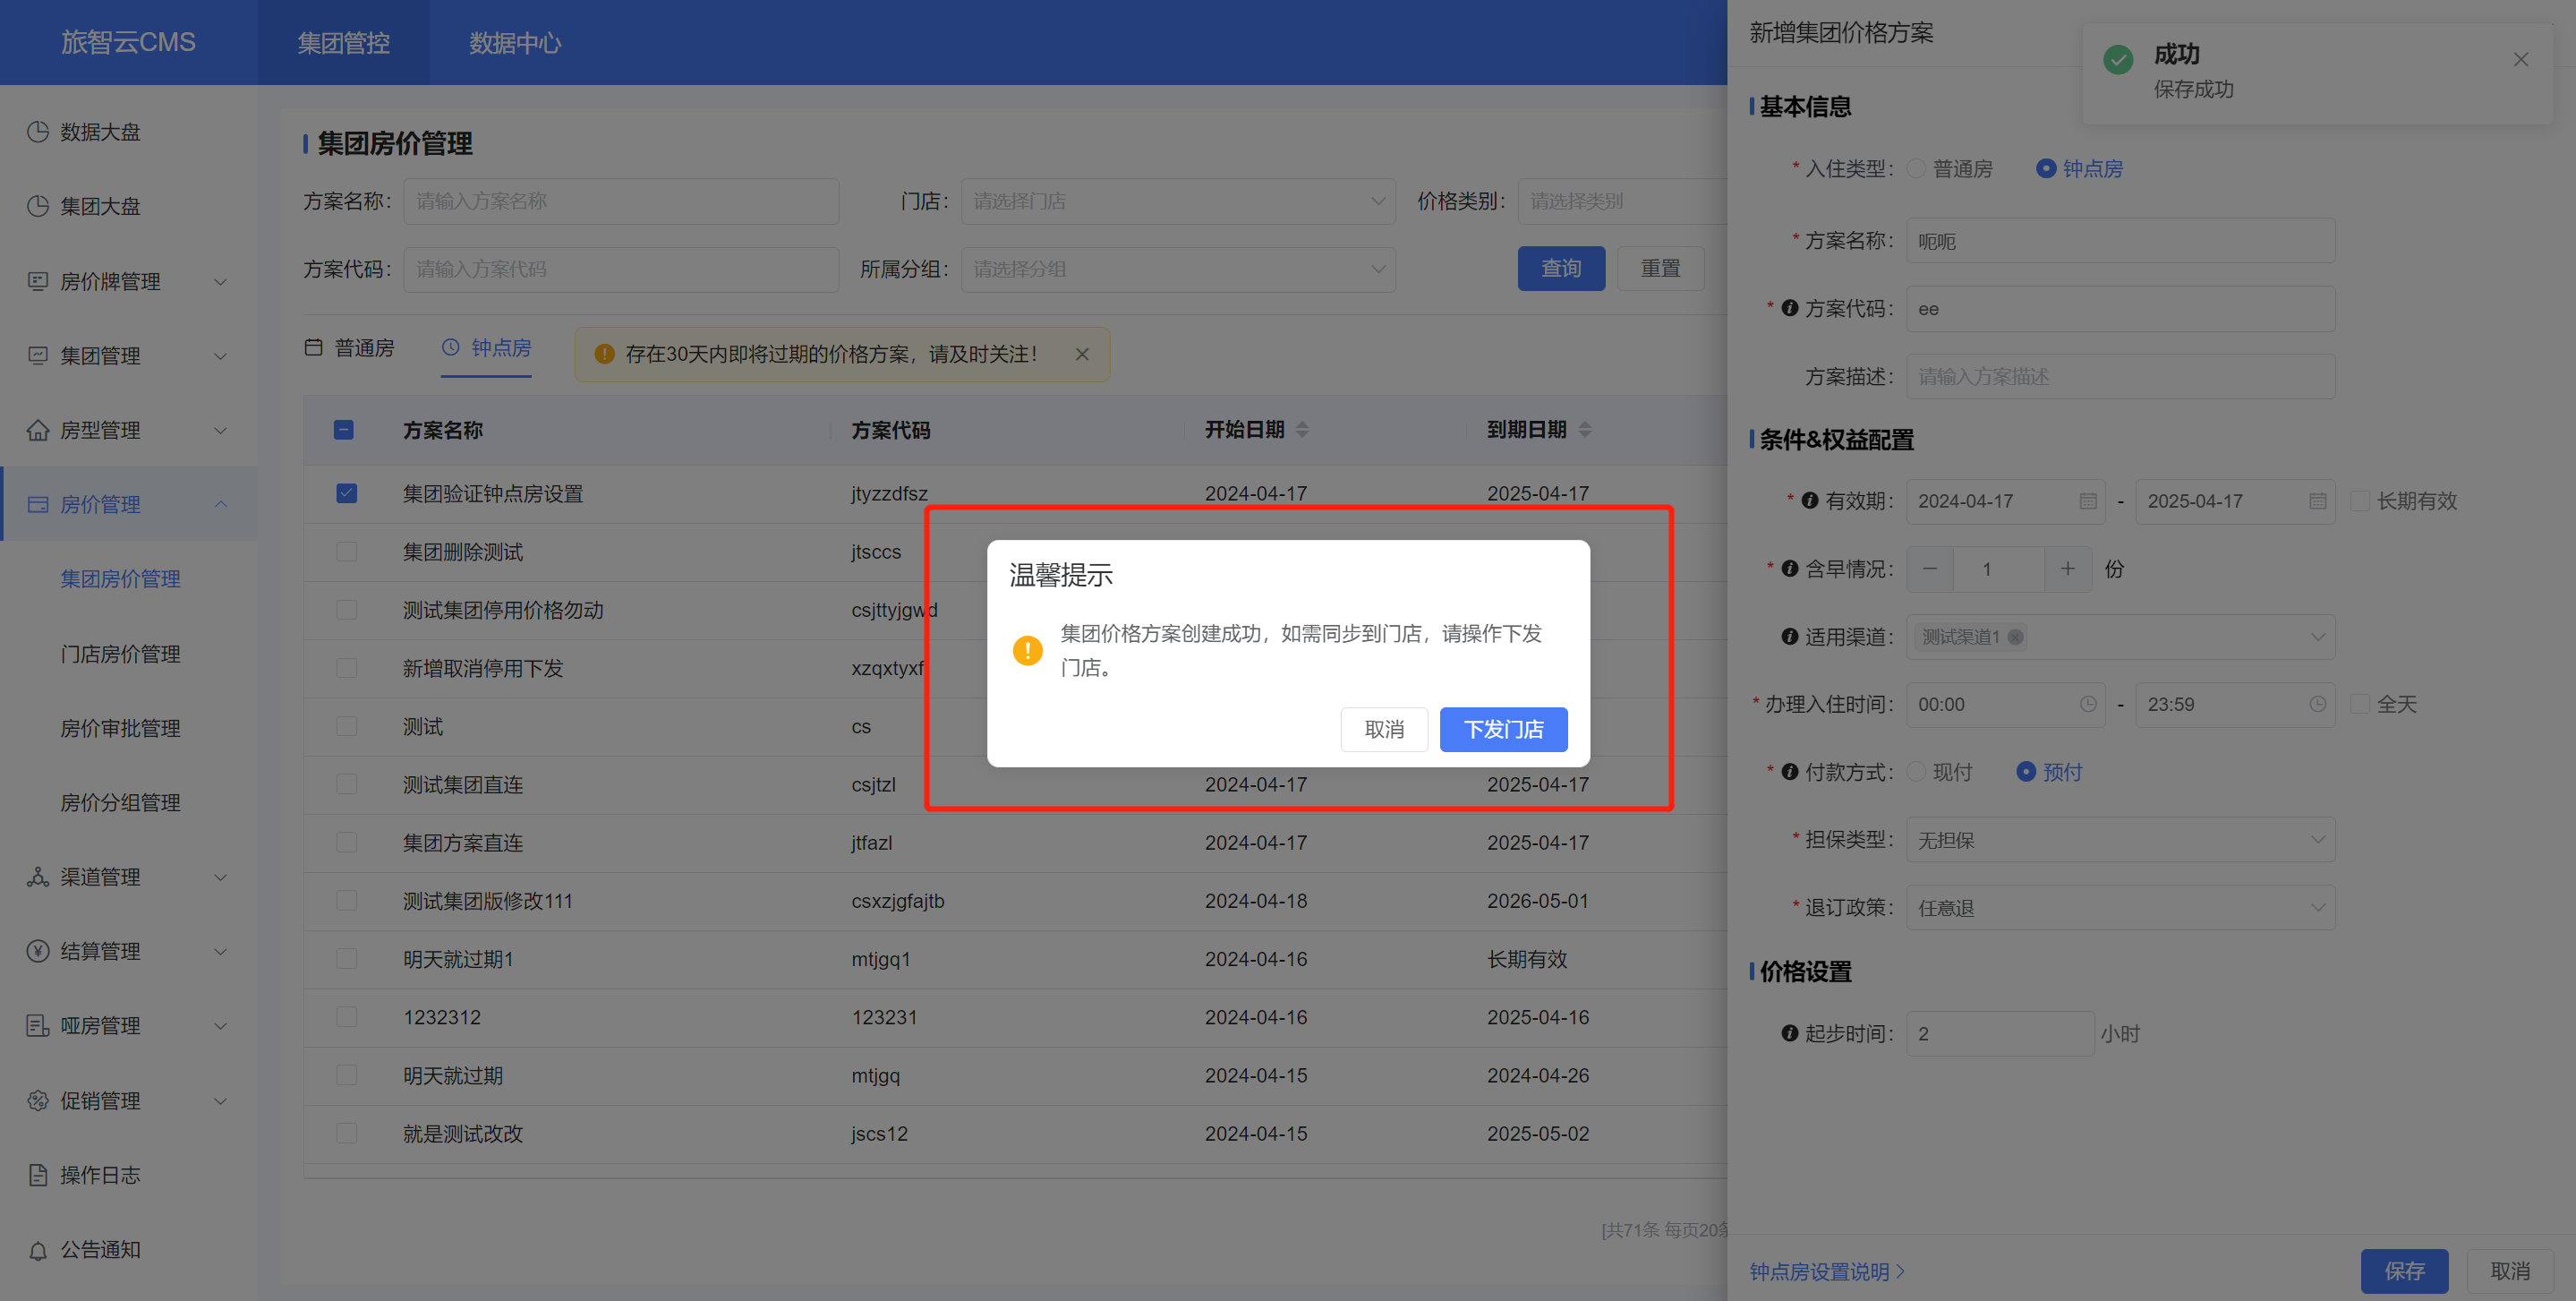
Task: Click the info icon beside 付款方式
Action: click(x=1790, y=771)
